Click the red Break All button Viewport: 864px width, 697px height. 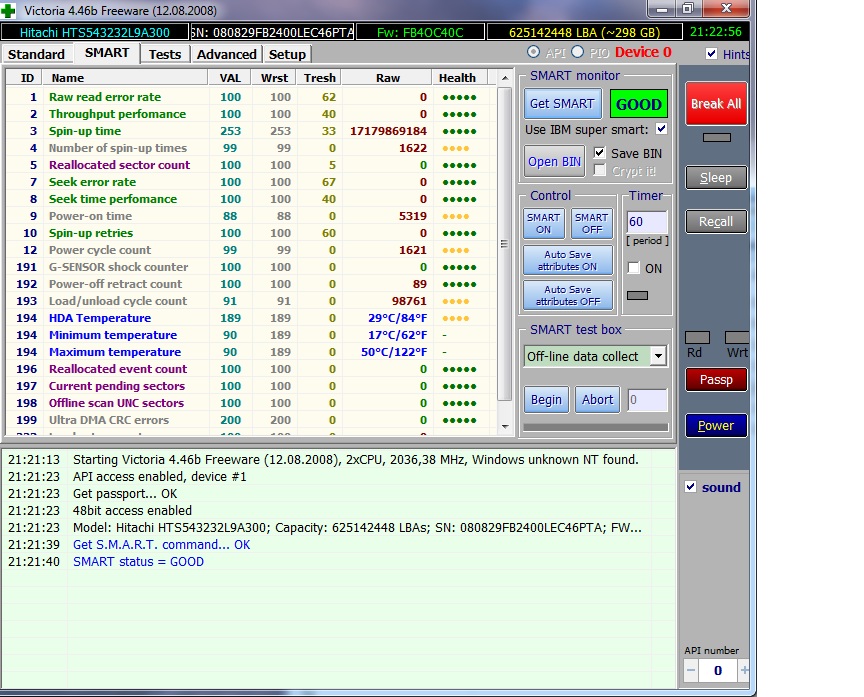click(x=715, y=103)
